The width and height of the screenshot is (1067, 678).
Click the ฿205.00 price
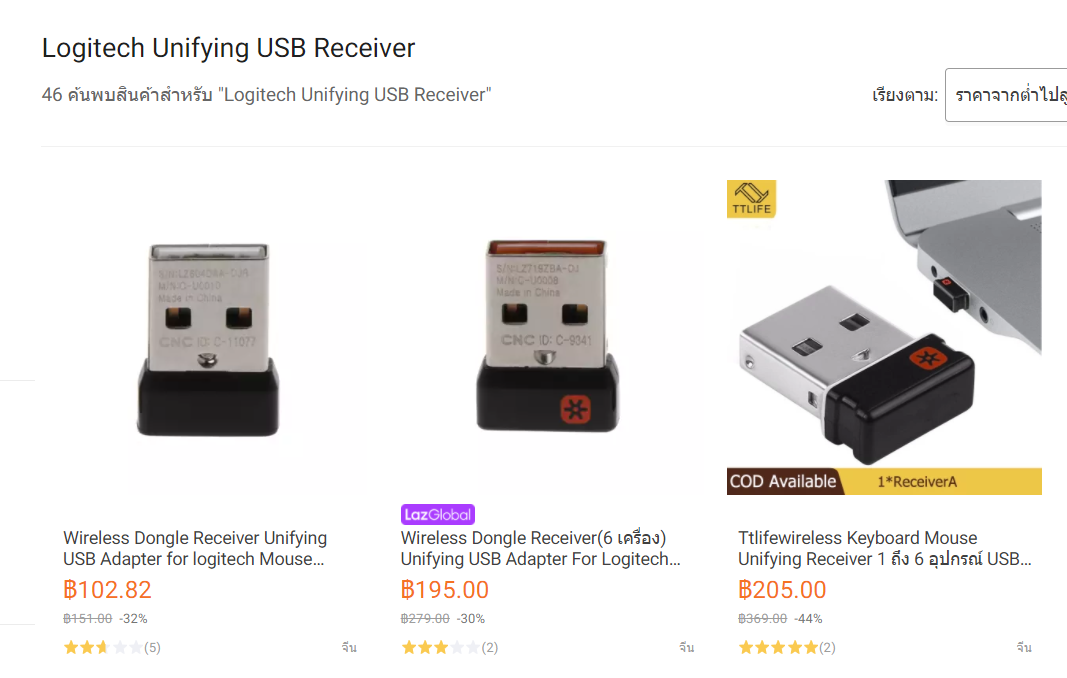coord(783,590)
